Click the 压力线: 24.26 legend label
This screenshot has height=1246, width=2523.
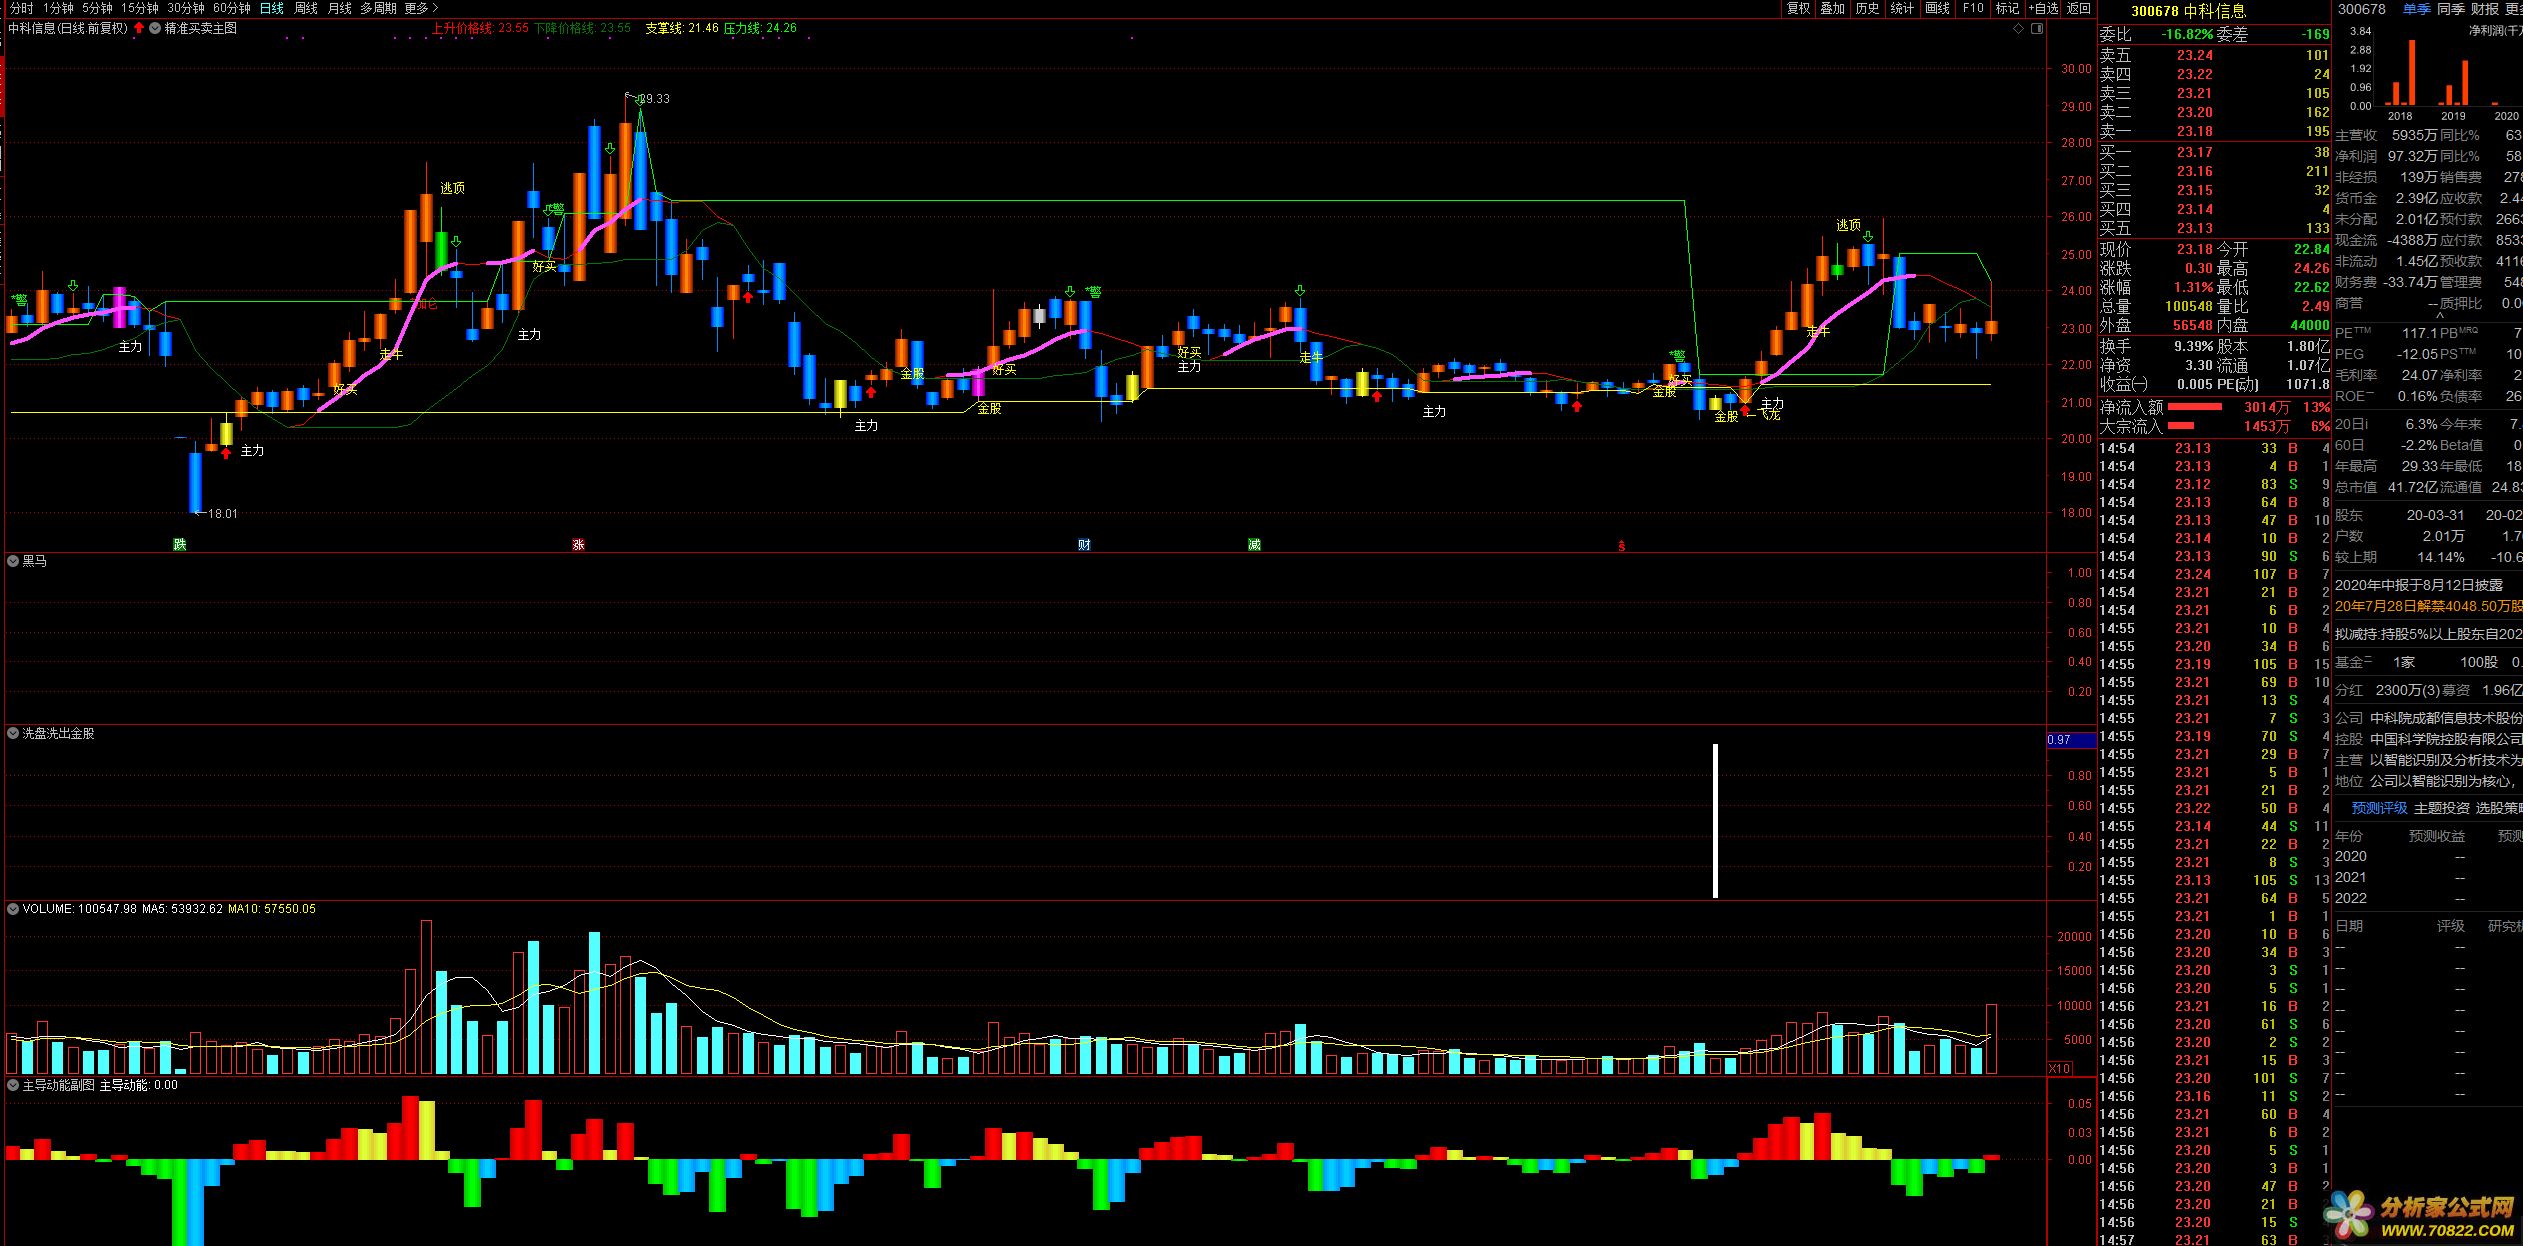click(760, 28)
